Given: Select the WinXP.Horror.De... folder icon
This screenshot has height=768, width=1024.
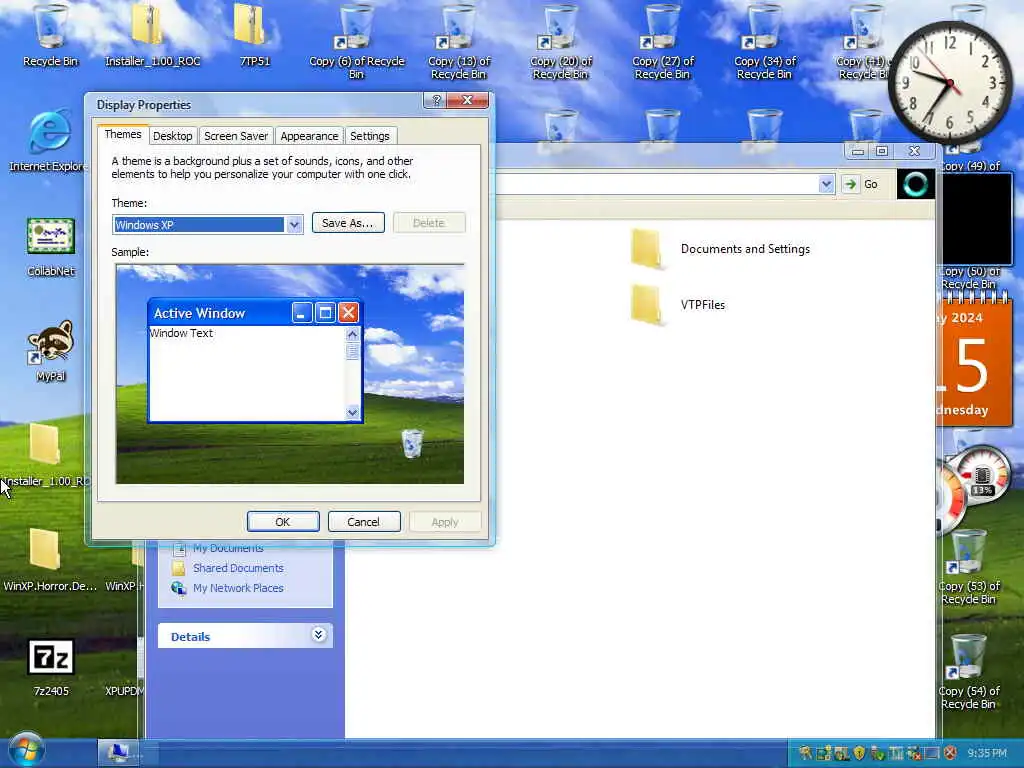Looking at the screenshot, I should pos(50,560).
